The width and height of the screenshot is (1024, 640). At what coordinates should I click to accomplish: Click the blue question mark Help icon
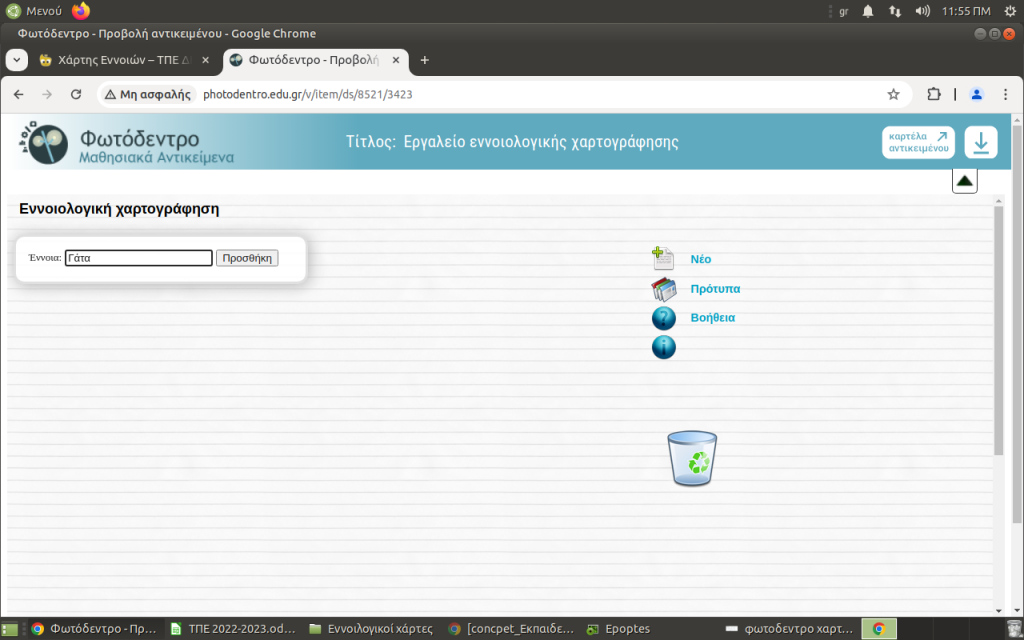[663, 318]
